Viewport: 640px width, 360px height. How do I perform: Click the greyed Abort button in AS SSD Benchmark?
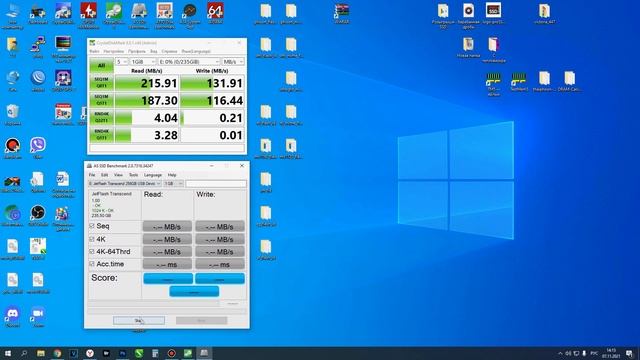click(201, 320)
